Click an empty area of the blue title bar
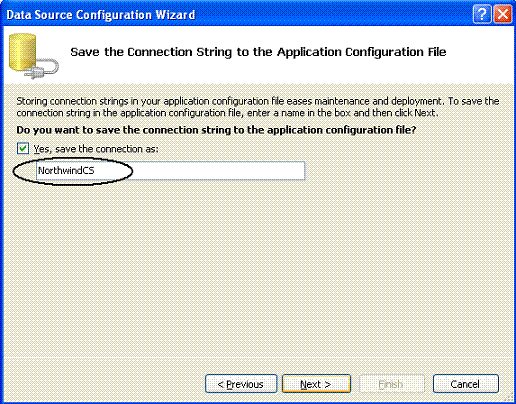The image size is (516, 404). [333, 14]
